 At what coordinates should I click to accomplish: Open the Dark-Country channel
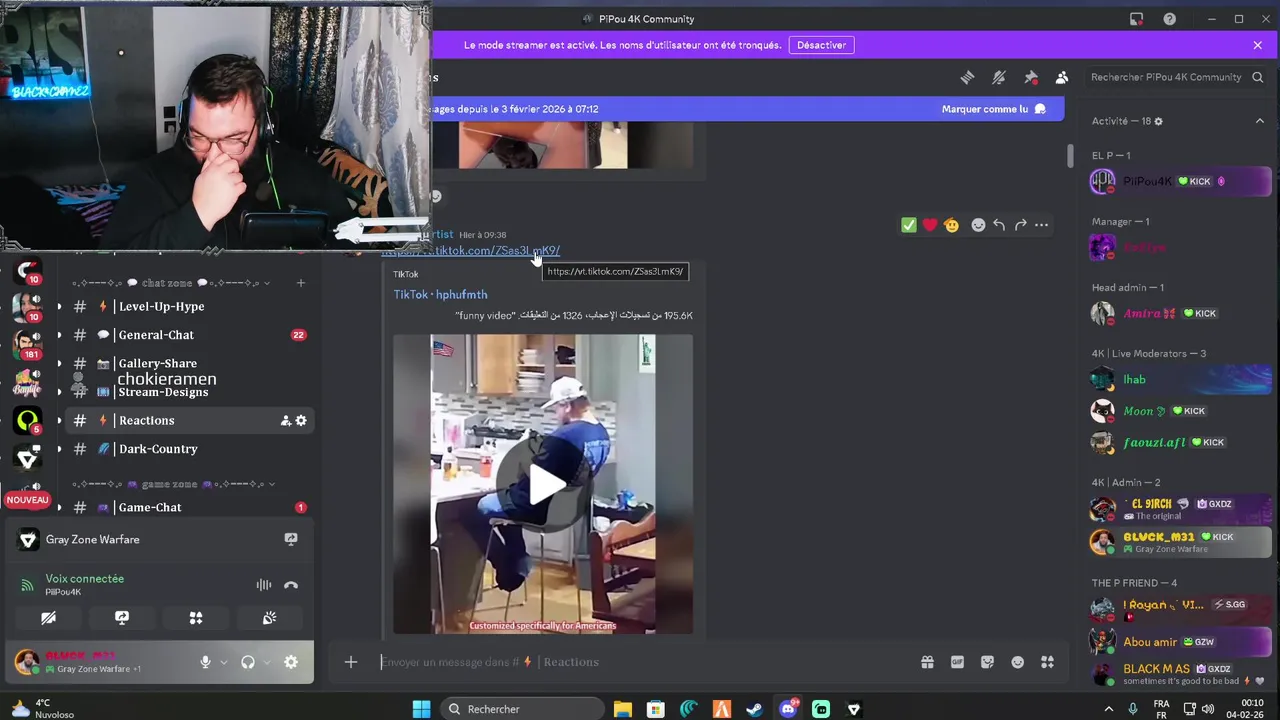click(x=188, y=449)
